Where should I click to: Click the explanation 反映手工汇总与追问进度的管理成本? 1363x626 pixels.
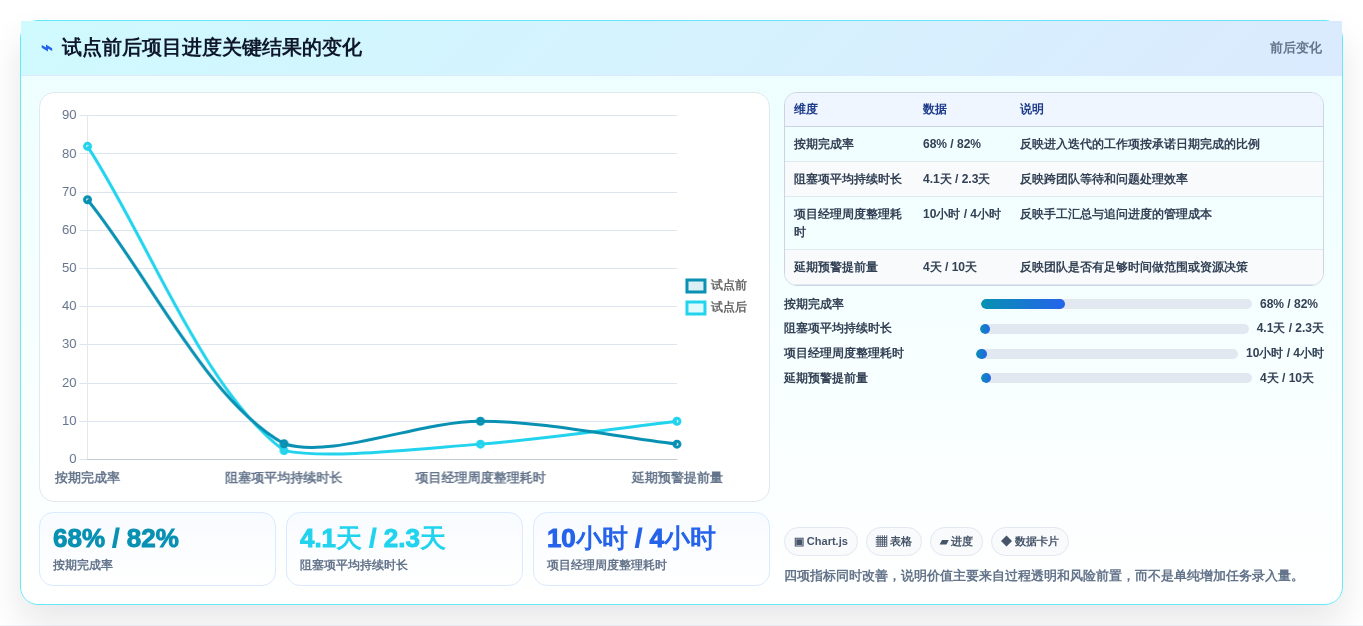[x=1116, y=214]
